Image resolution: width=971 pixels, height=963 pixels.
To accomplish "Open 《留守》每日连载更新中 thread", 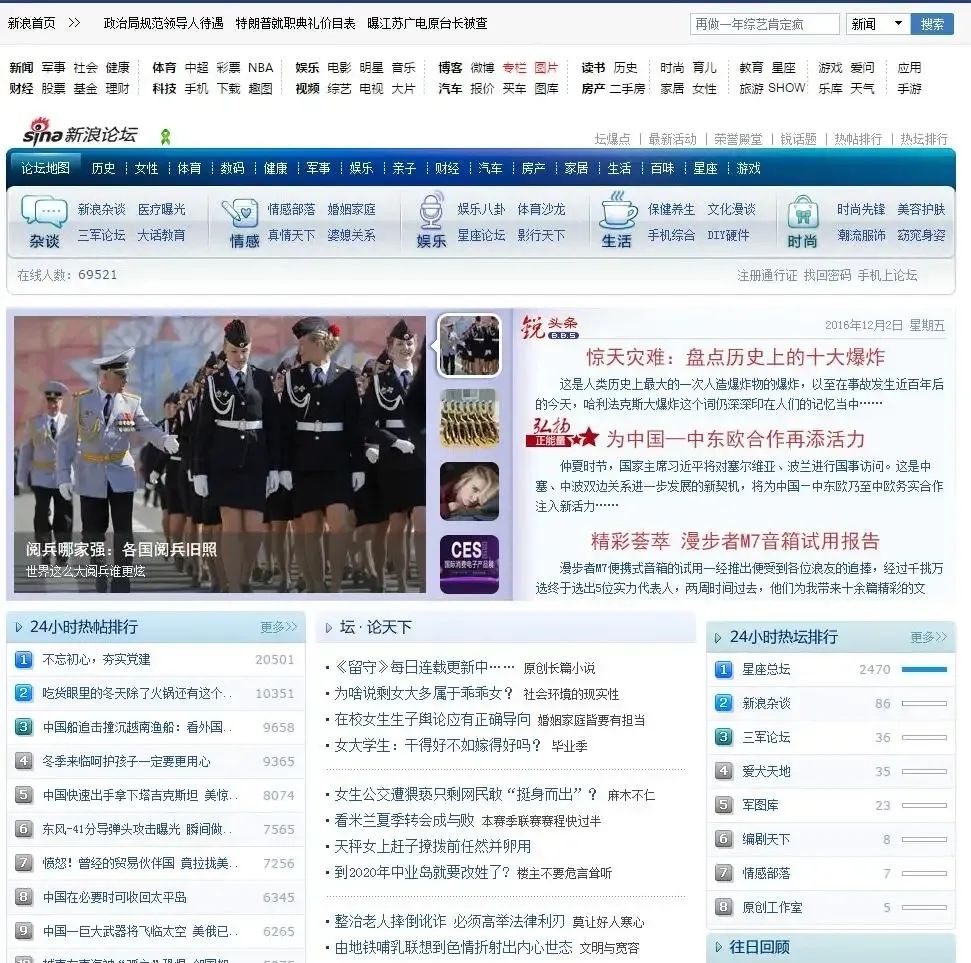I will pos(424,668).
